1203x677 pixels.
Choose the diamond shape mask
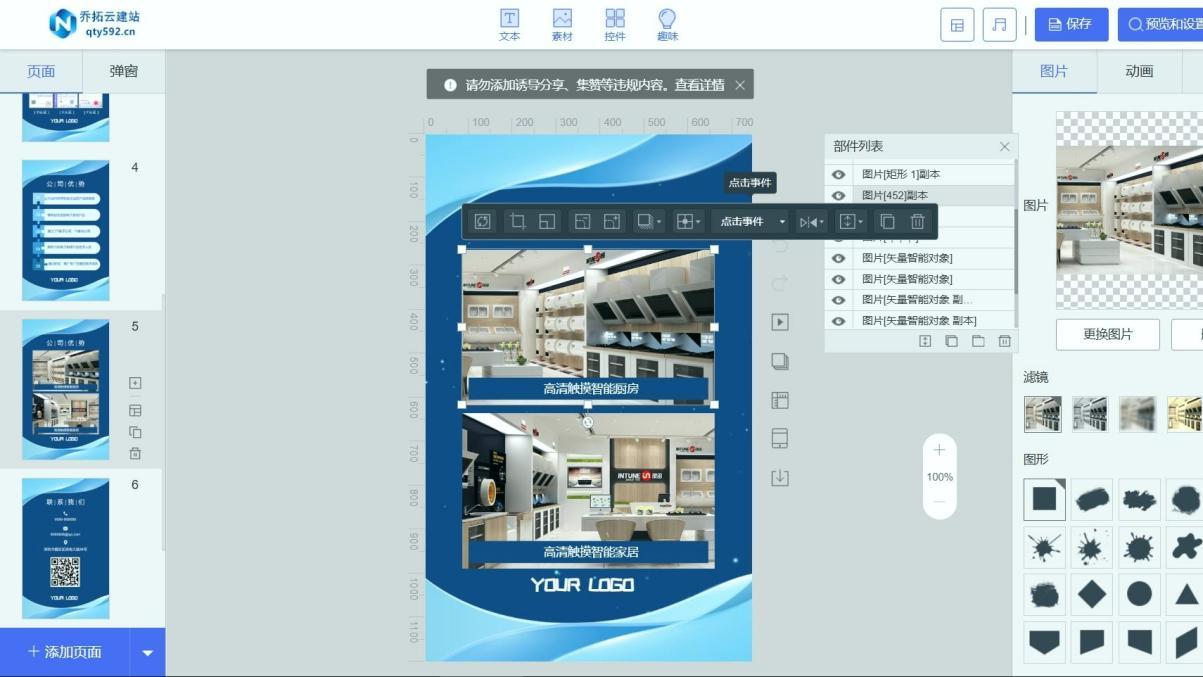pos(1092,594)
